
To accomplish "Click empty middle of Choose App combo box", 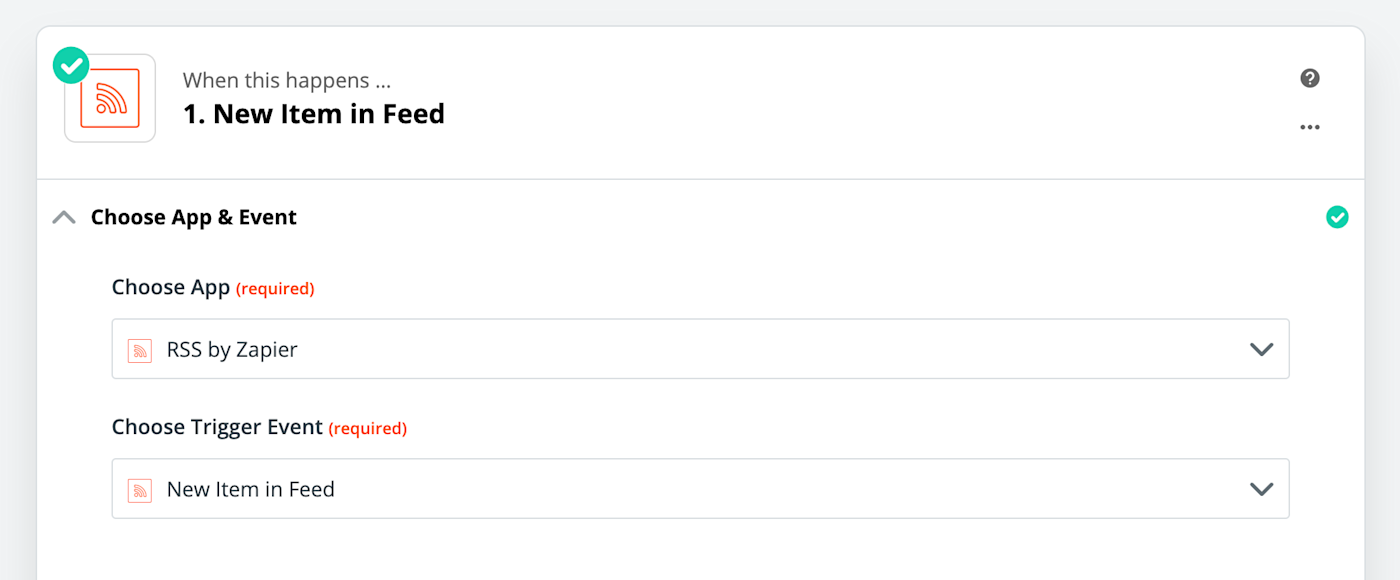I will 700,349.
